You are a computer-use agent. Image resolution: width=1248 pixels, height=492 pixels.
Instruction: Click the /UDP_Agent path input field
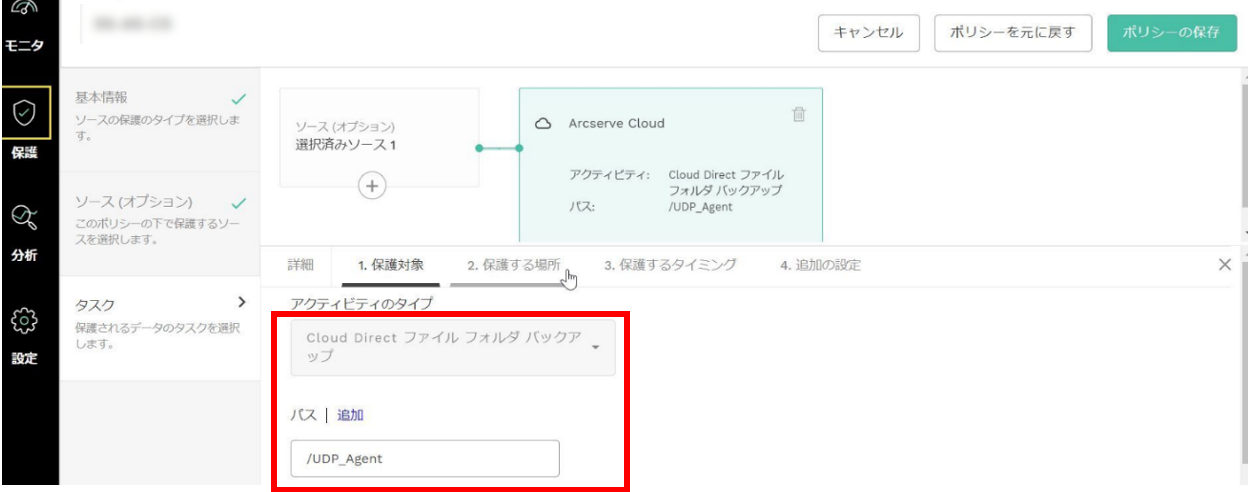click(425, 459)
